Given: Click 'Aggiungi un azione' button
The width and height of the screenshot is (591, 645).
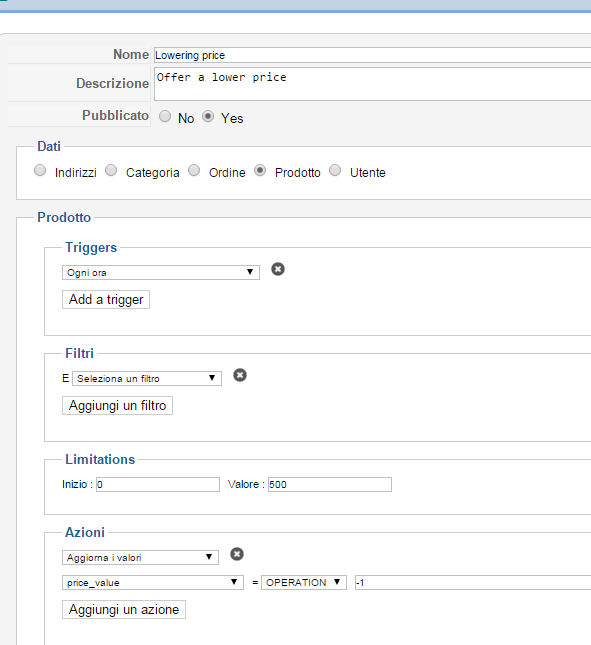Looking at the screenshot, I should coord(124,610).
